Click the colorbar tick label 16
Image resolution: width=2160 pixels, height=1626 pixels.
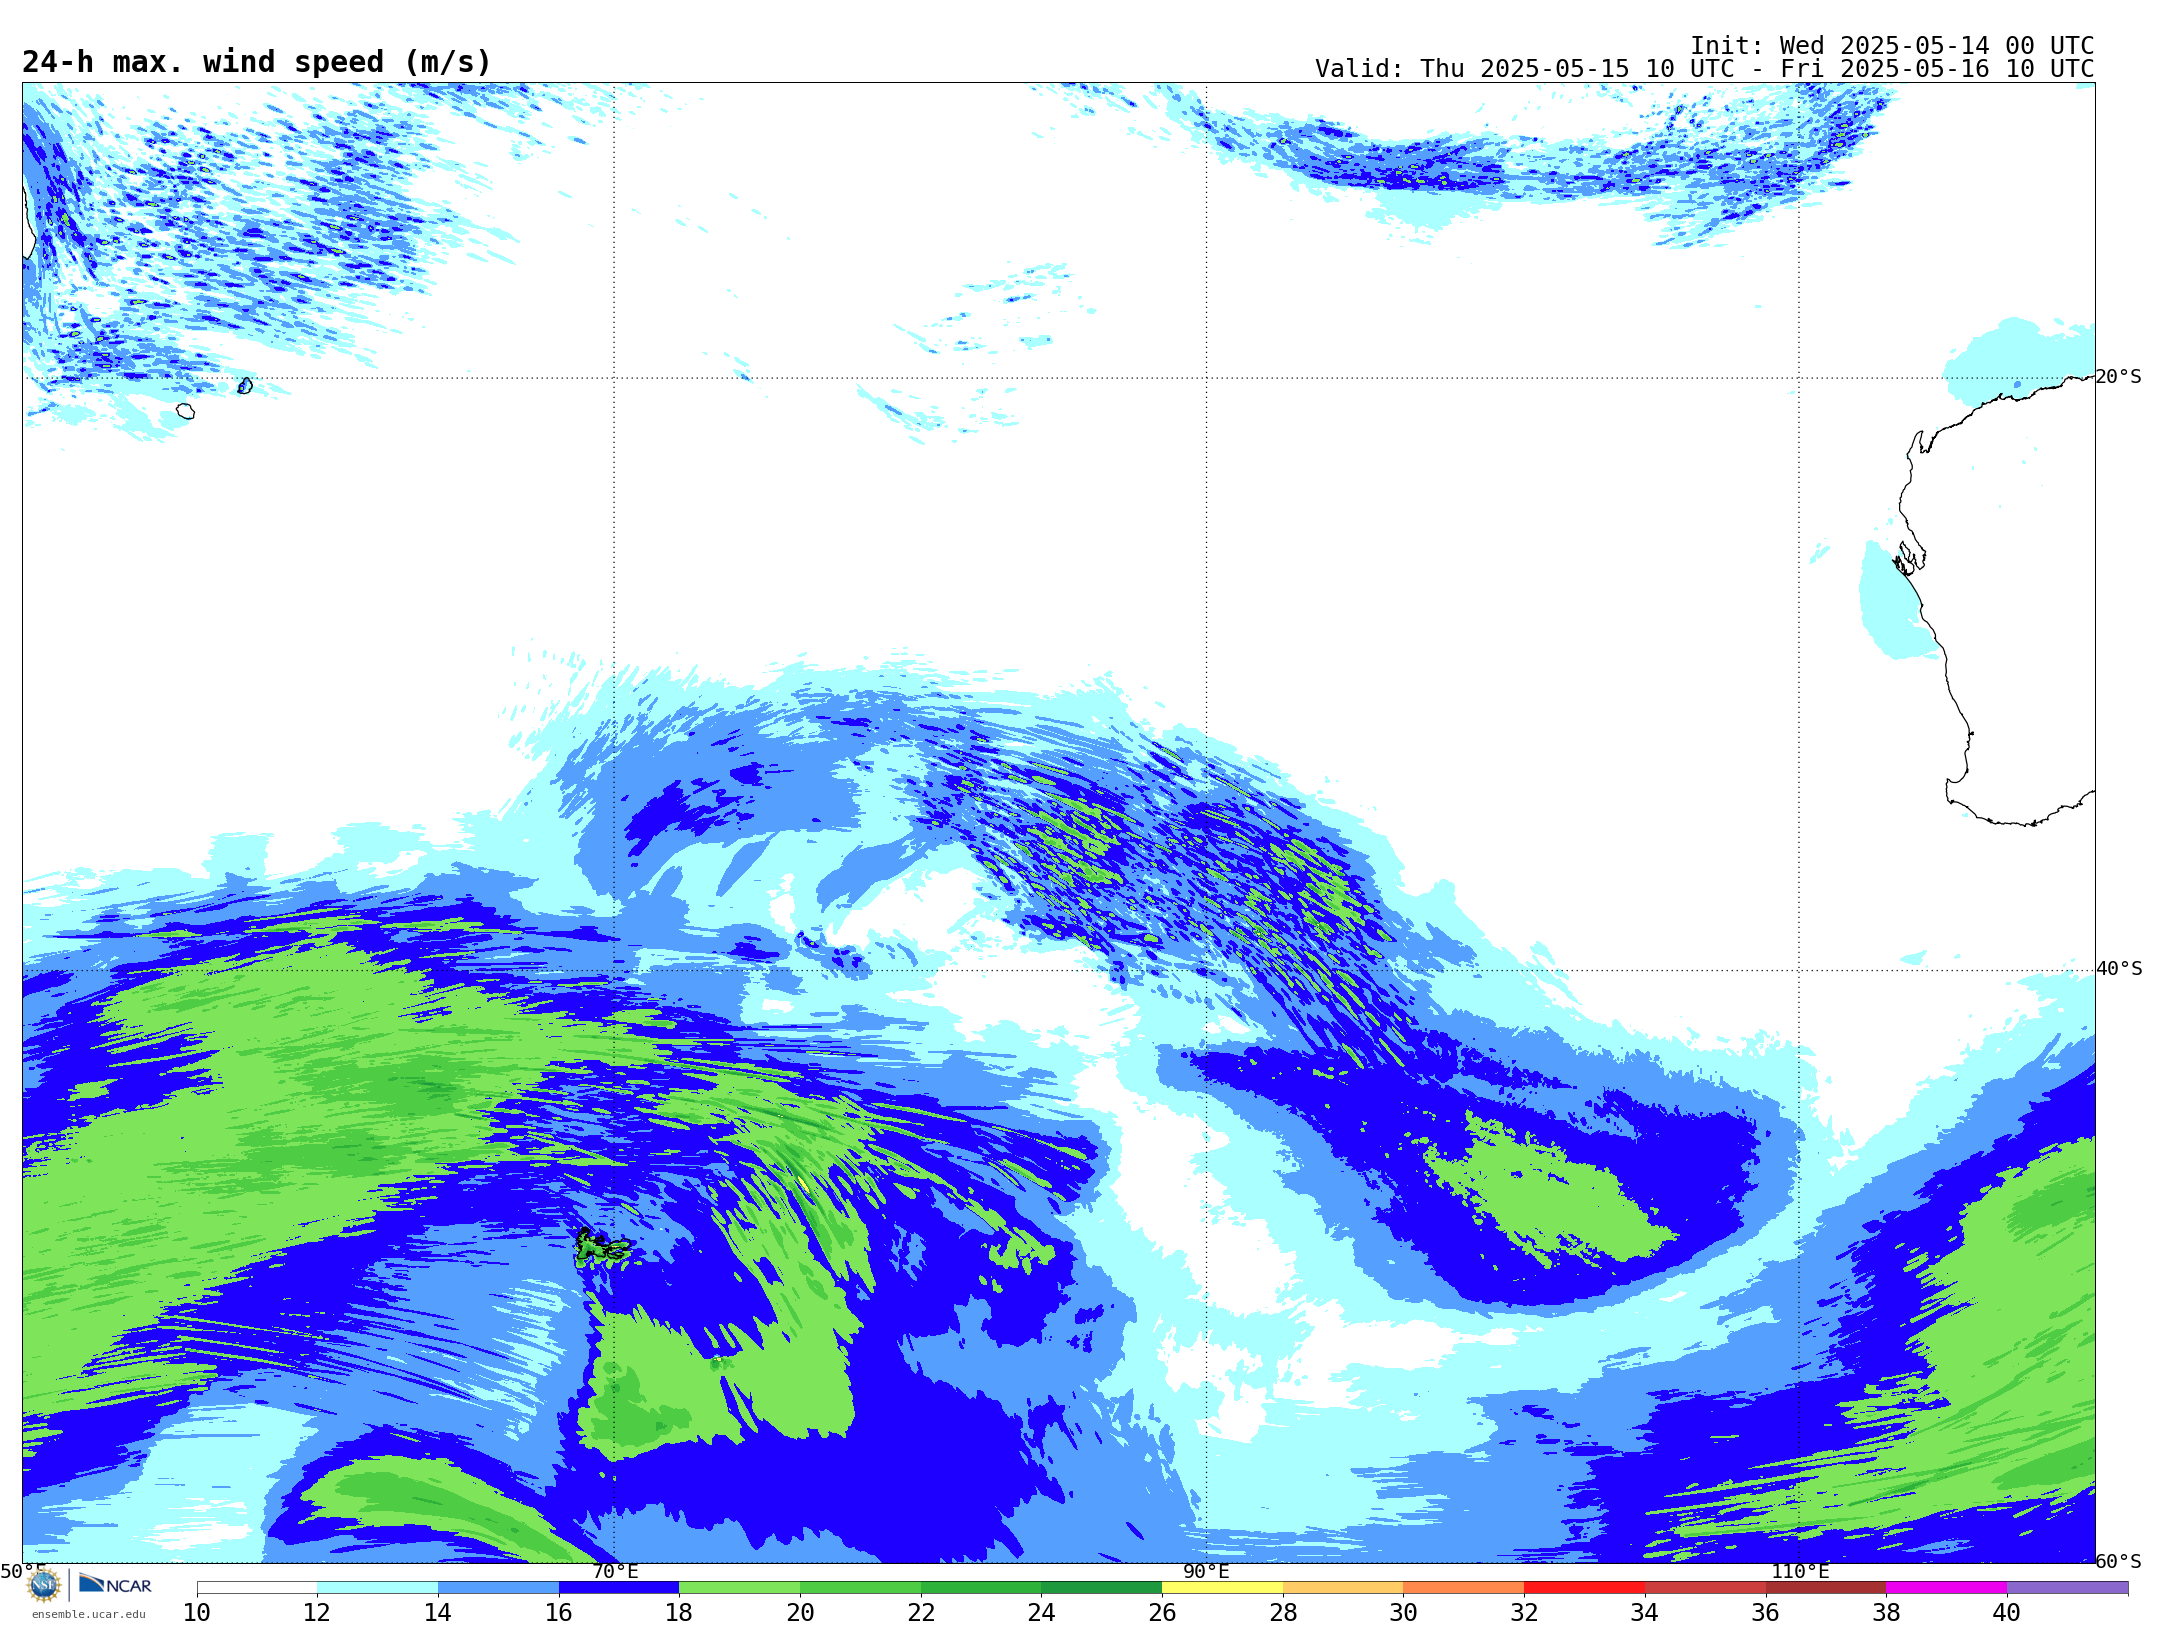pyautogui.click(x=559, y=1612)
